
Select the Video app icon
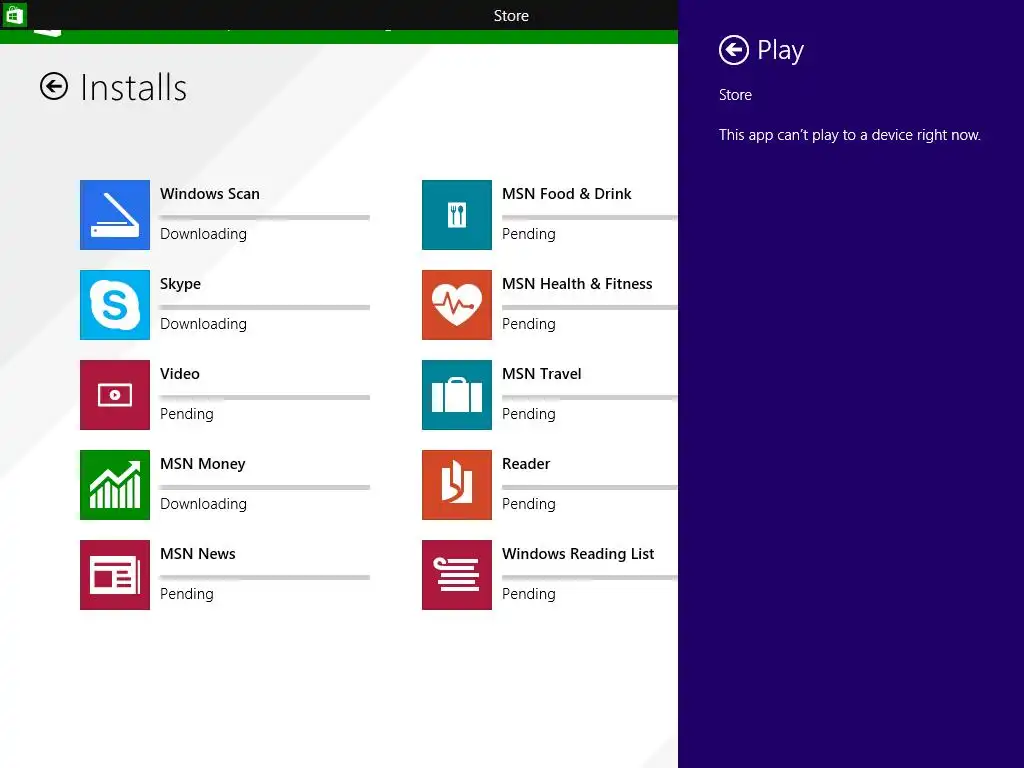tap(115, 395)
